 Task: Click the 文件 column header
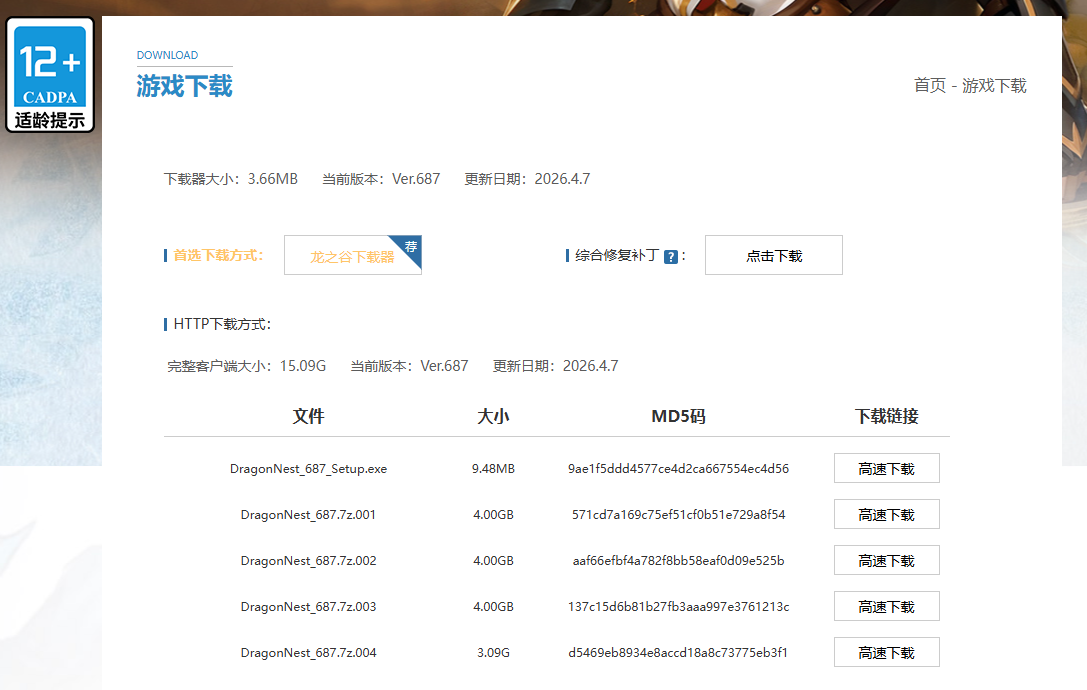click(x=308, y=416)
